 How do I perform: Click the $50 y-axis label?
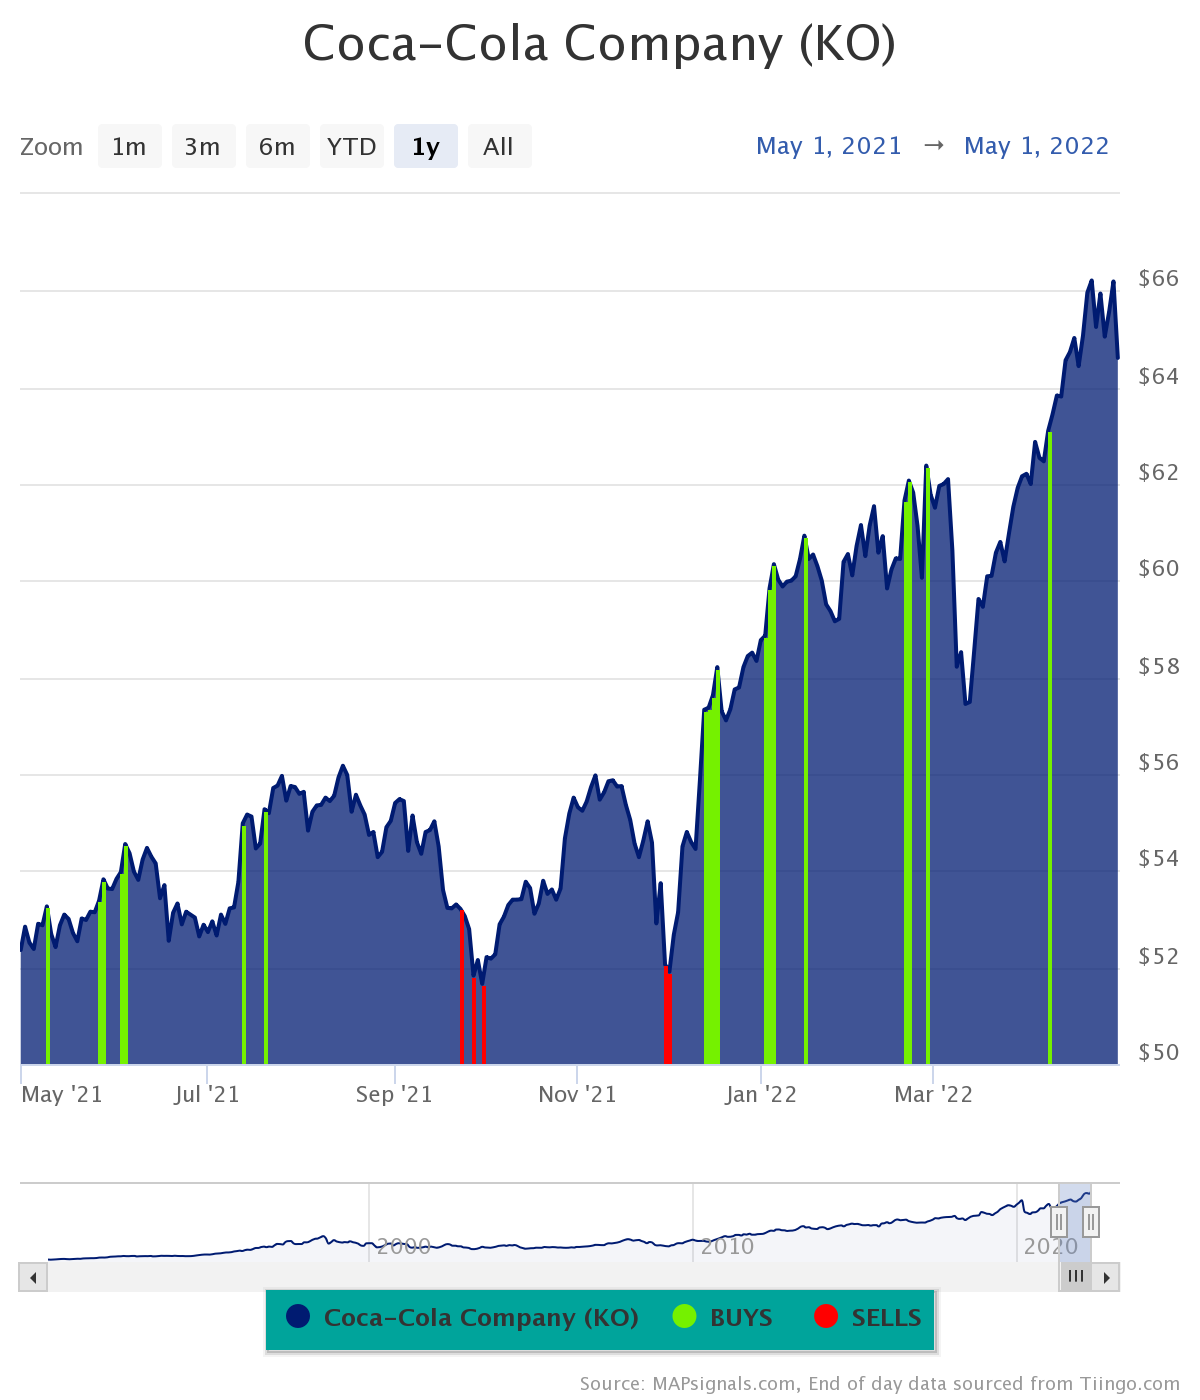(x=1159, y=1052)
